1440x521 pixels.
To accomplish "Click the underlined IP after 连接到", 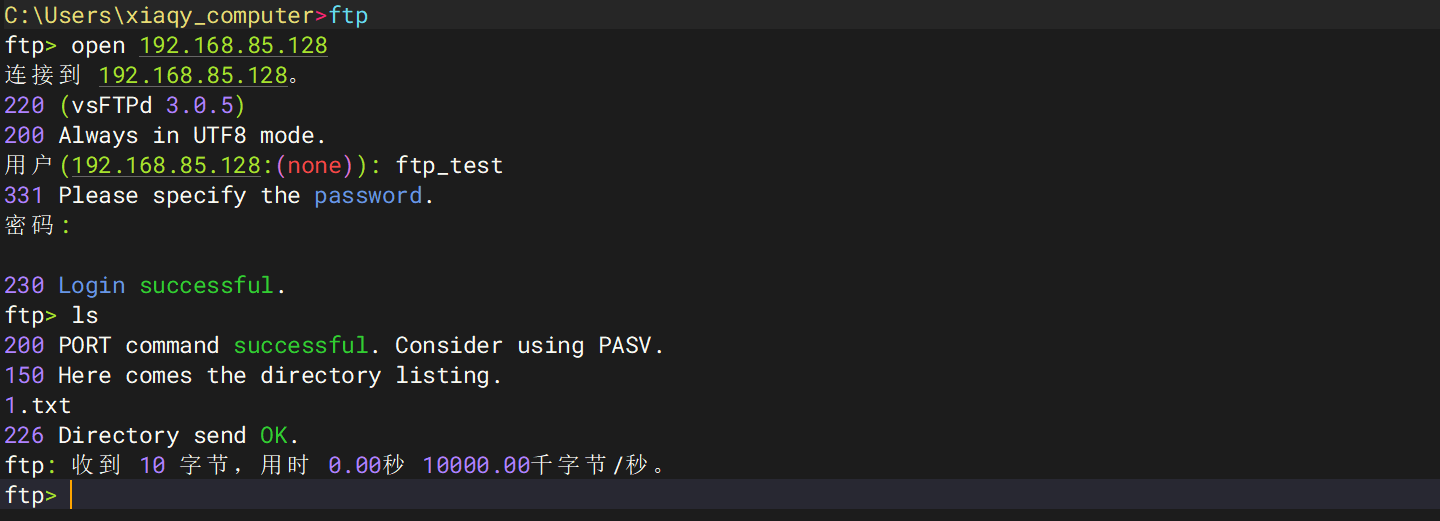I will [x=192, y=76].
